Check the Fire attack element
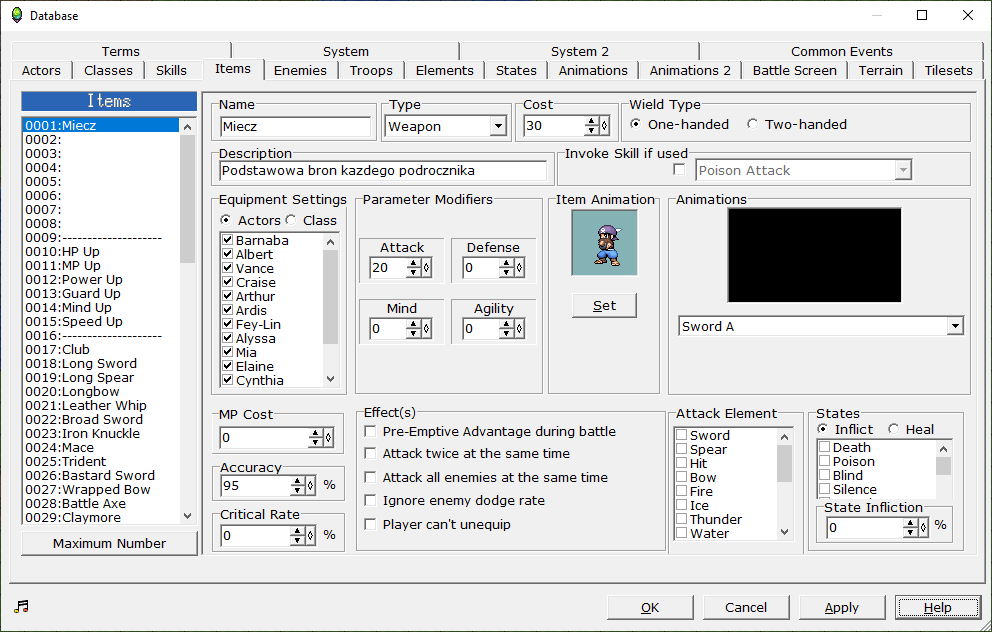Screen dimensions: 992x632 681,491
